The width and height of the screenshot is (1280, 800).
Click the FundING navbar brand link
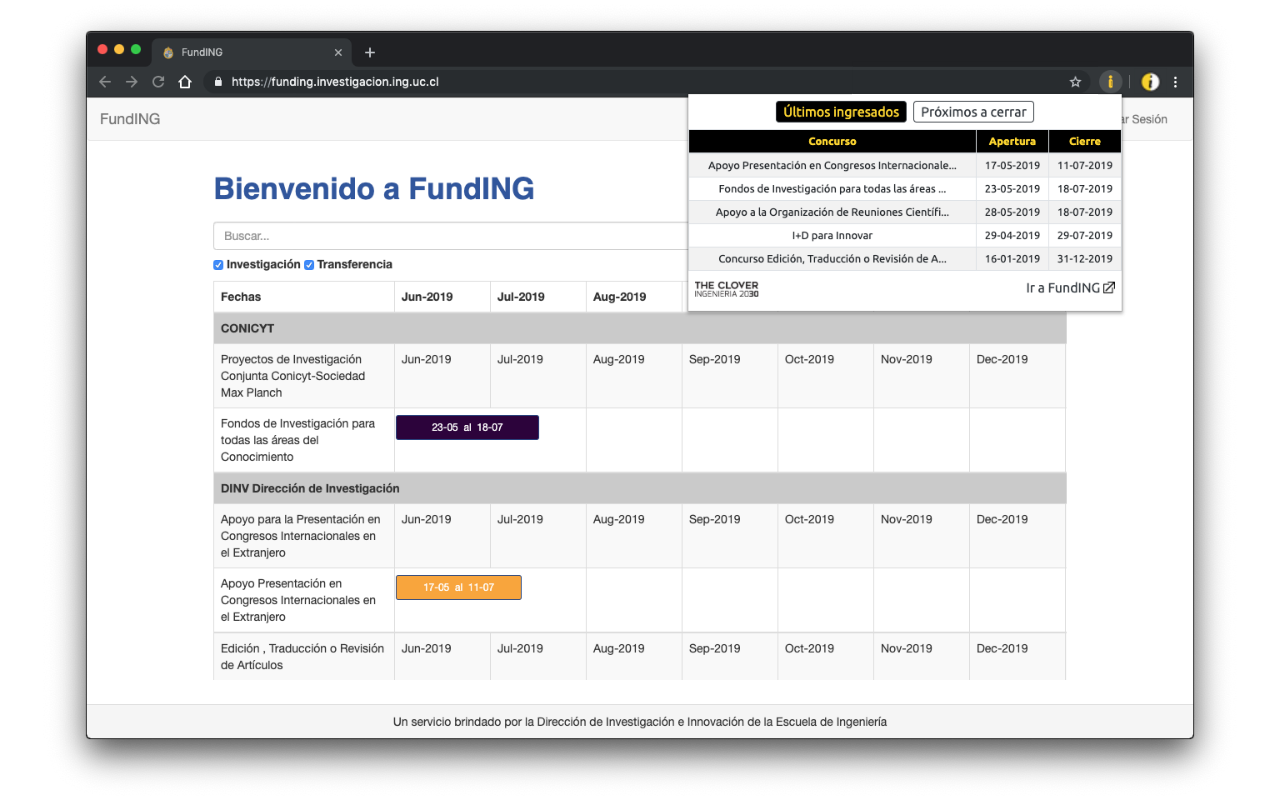[x=130, y=119]
